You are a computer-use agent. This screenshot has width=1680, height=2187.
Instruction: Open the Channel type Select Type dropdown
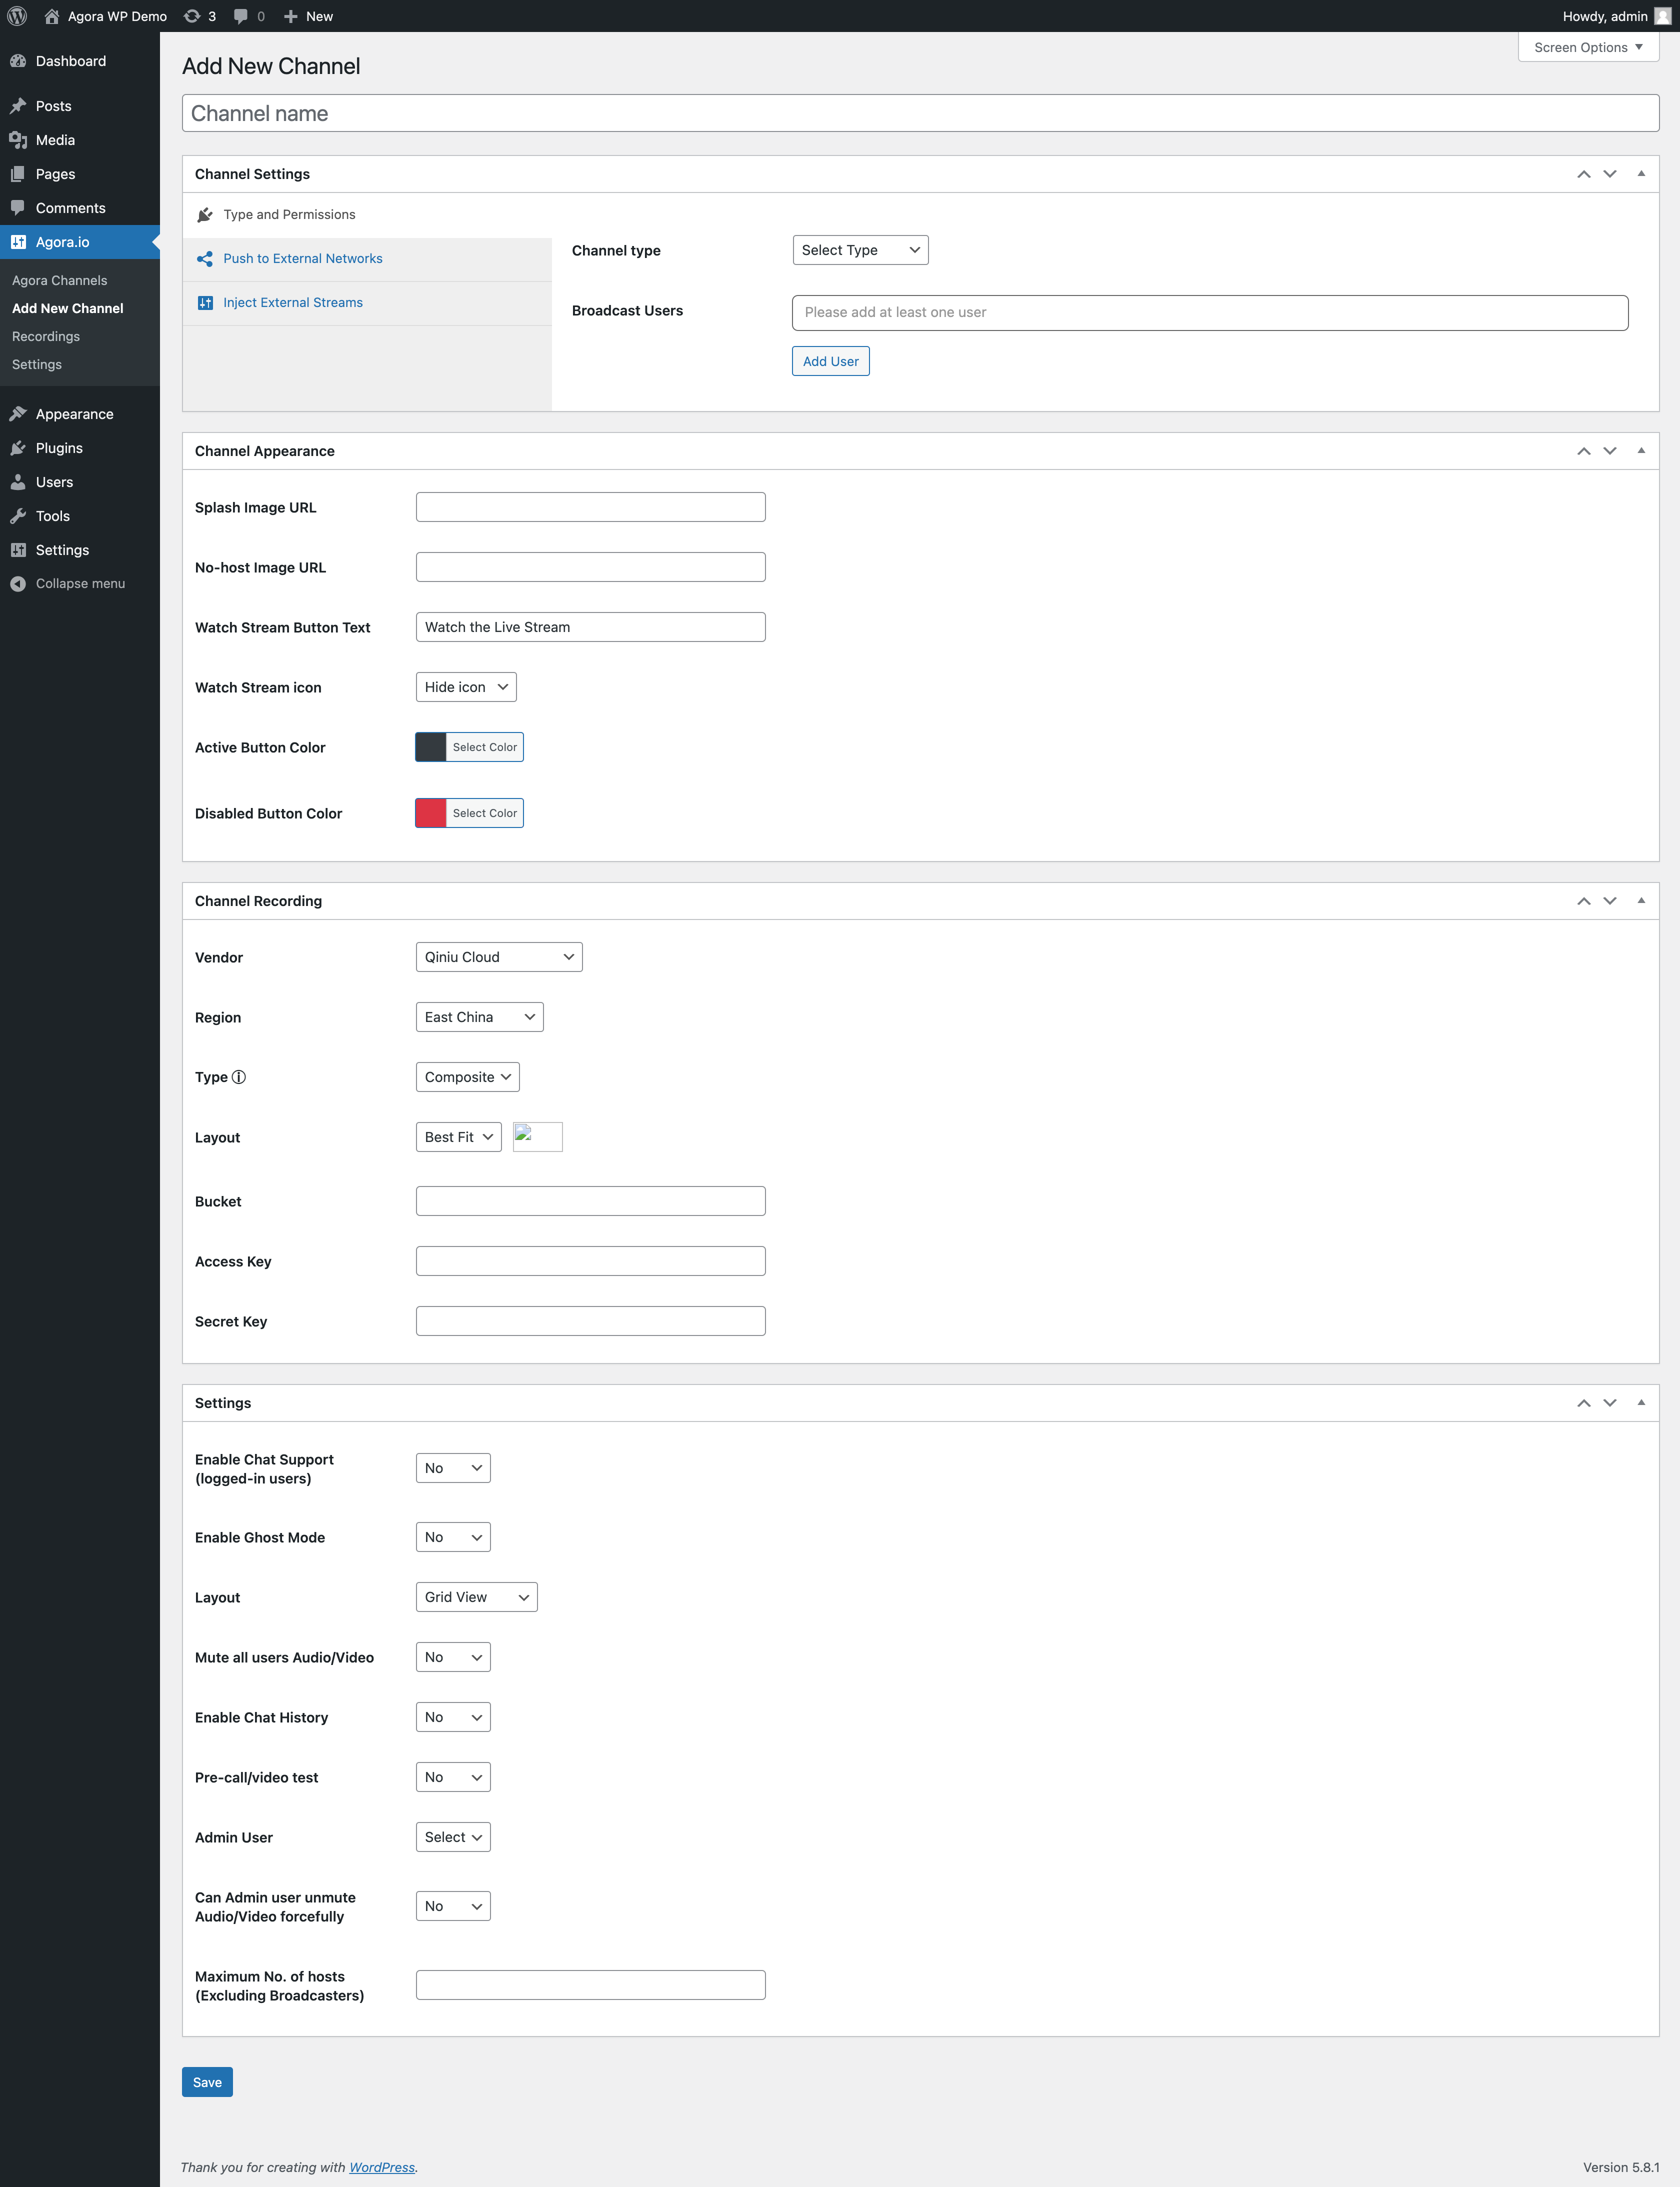(860, 250)
